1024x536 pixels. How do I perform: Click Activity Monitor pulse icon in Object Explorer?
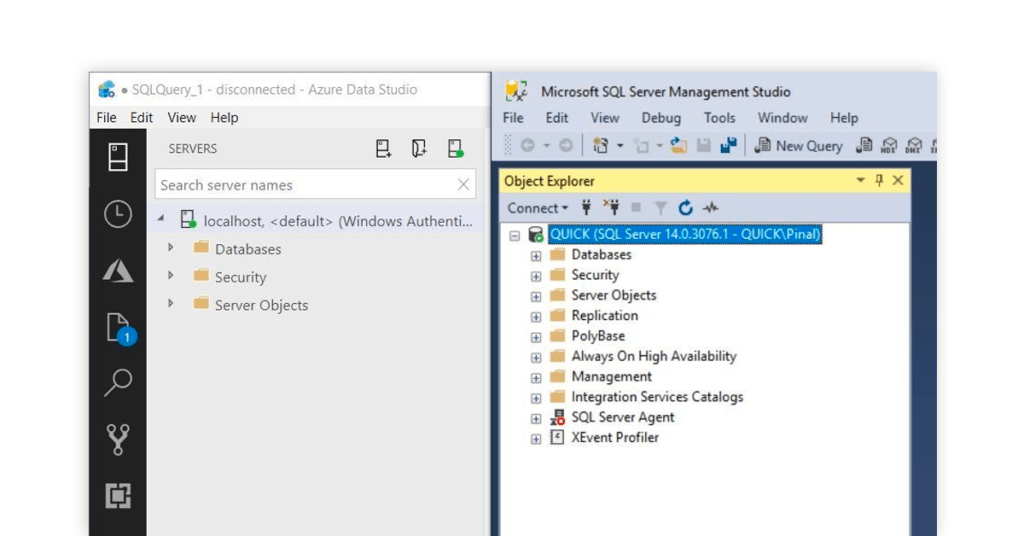tap(710, 208)
